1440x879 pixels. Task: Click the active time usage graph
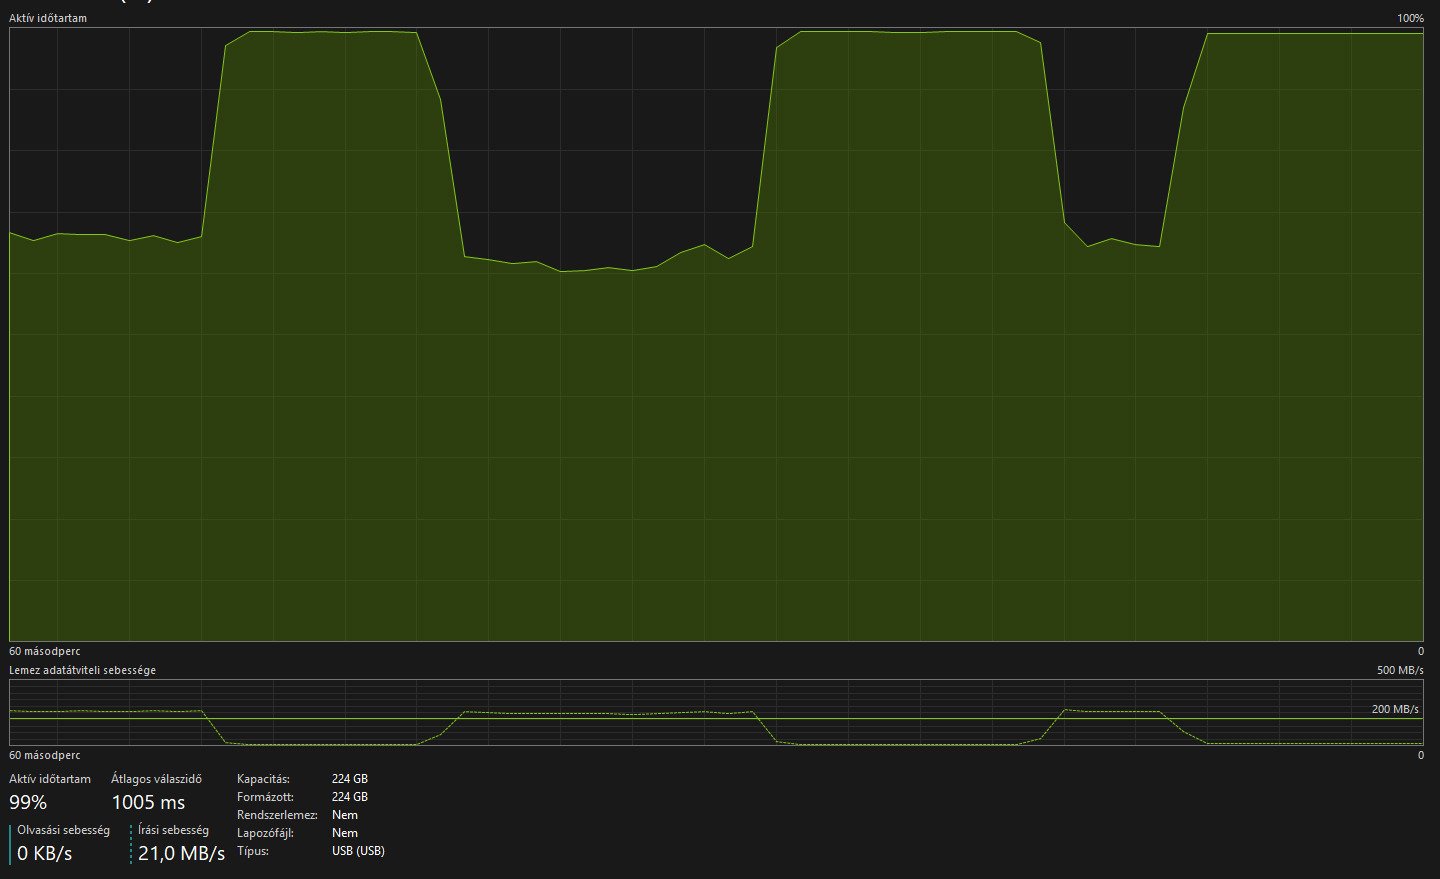[x=716, y=334]
